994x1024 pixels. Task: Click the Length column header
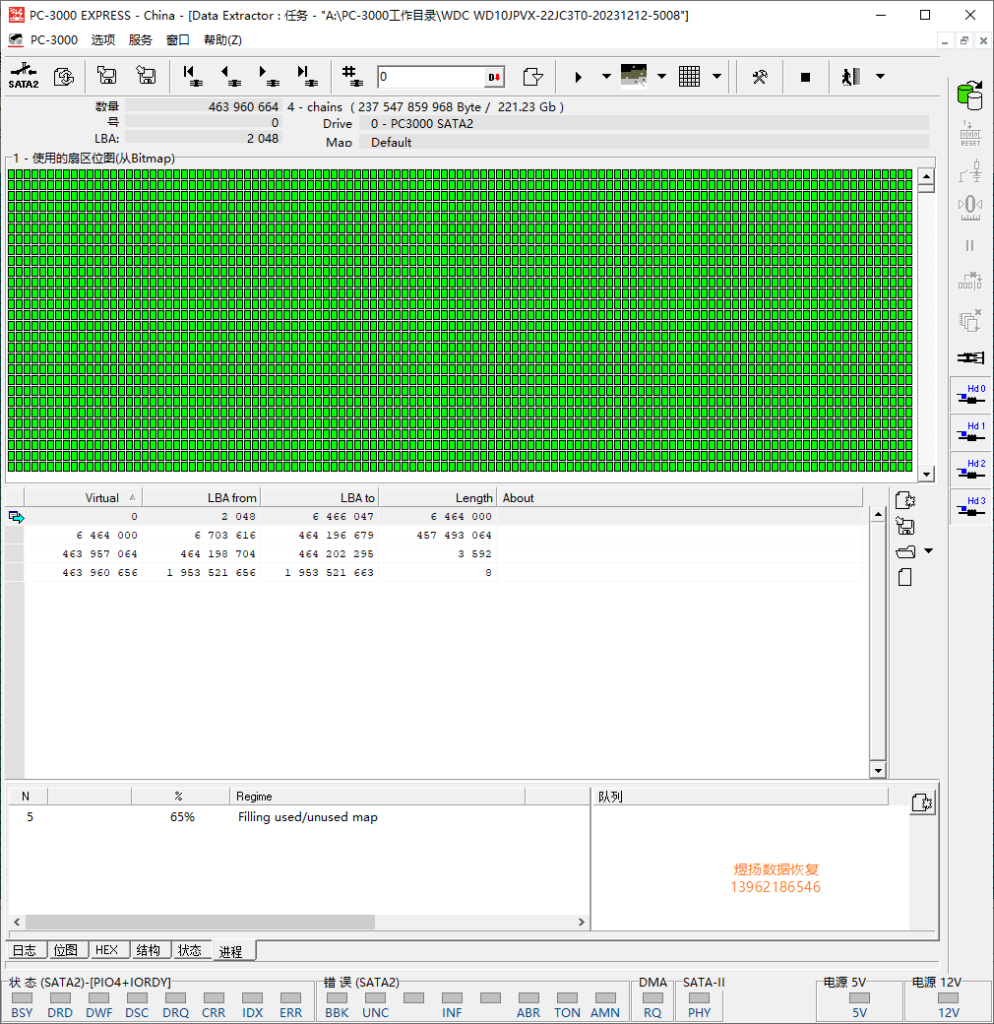pyautogui.click(x=438, y=498)
